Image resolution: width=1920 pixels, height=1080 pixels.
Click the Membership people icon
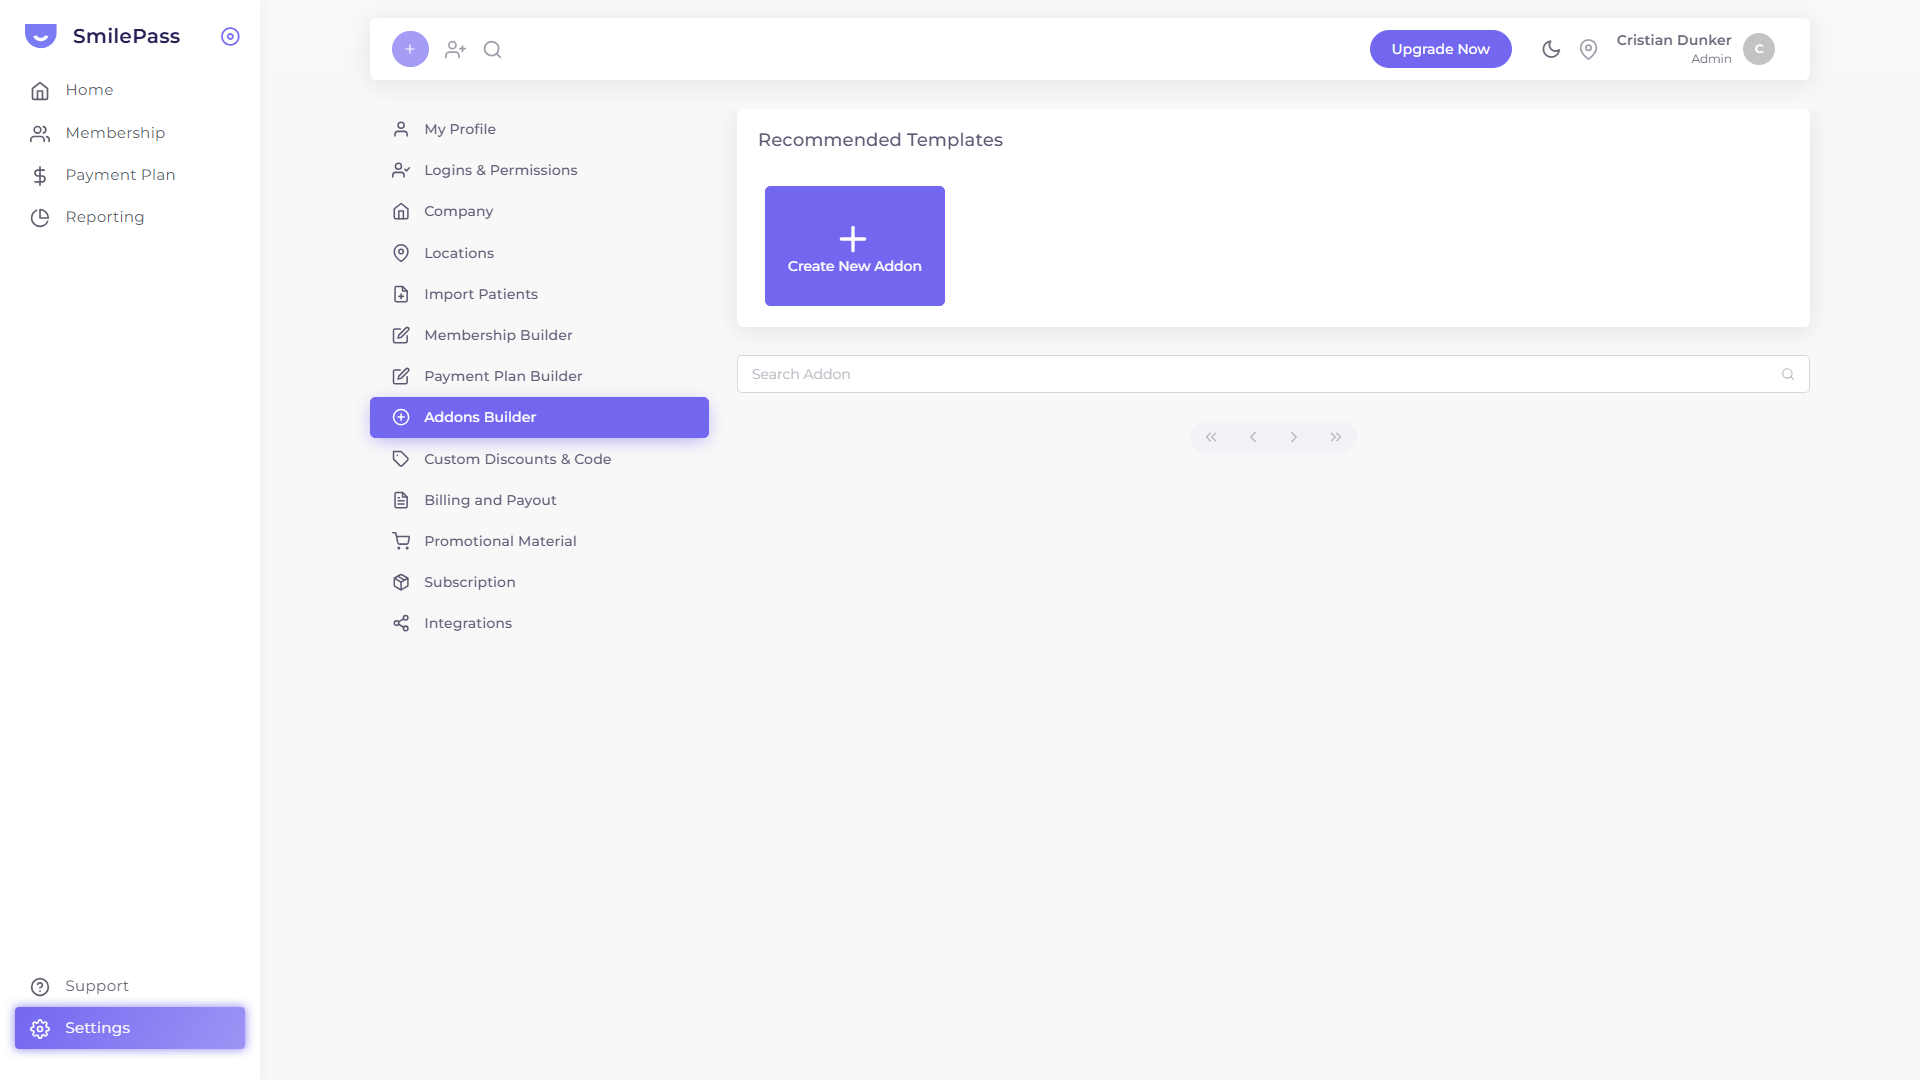[x=40, y=133]
